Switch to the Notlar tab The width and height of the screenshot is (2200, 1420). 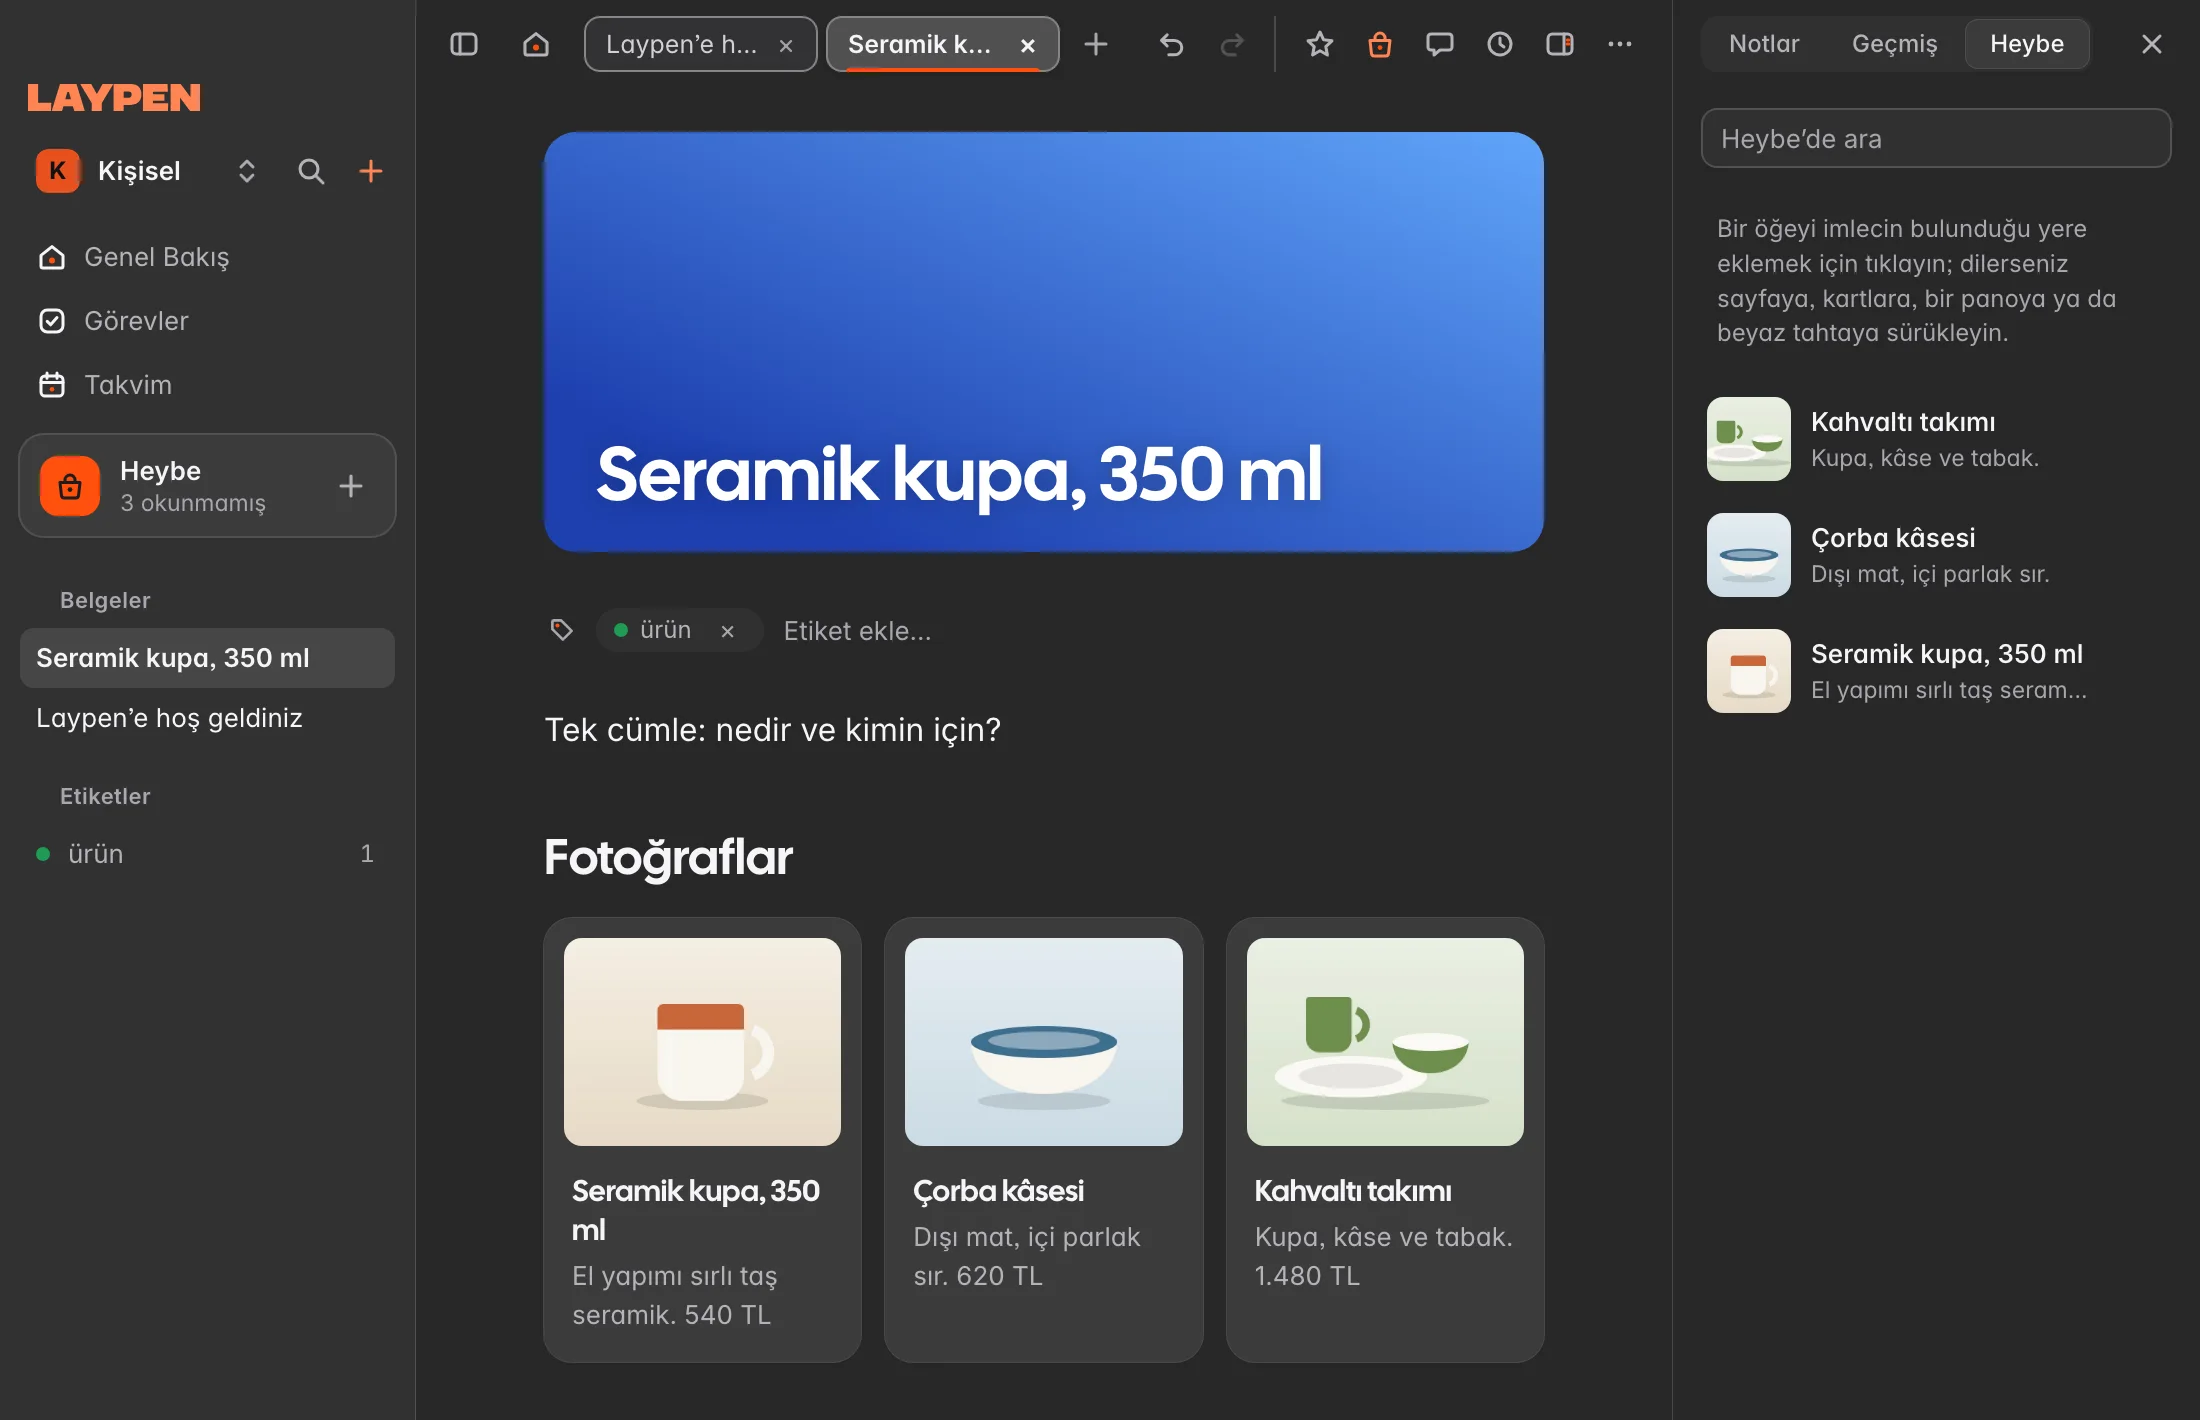[x=1764, y=44]
